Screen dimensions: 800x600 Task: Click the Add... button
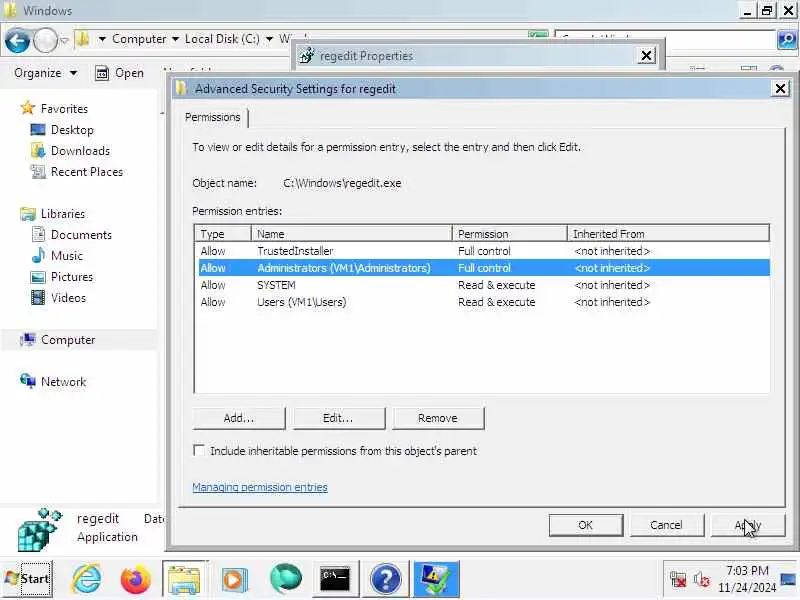click(x=239, y=418)
